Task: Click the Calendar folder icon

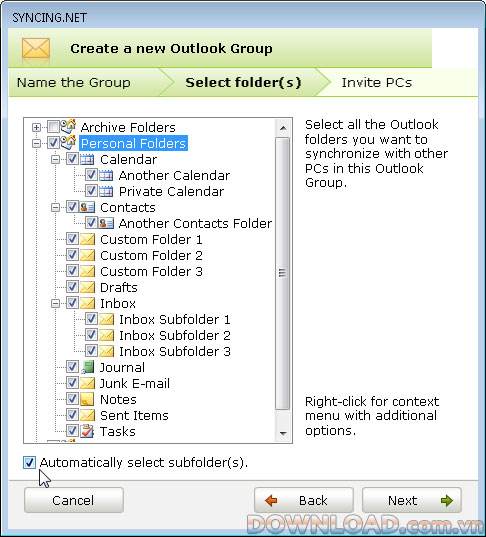Action: coord(87,159)
